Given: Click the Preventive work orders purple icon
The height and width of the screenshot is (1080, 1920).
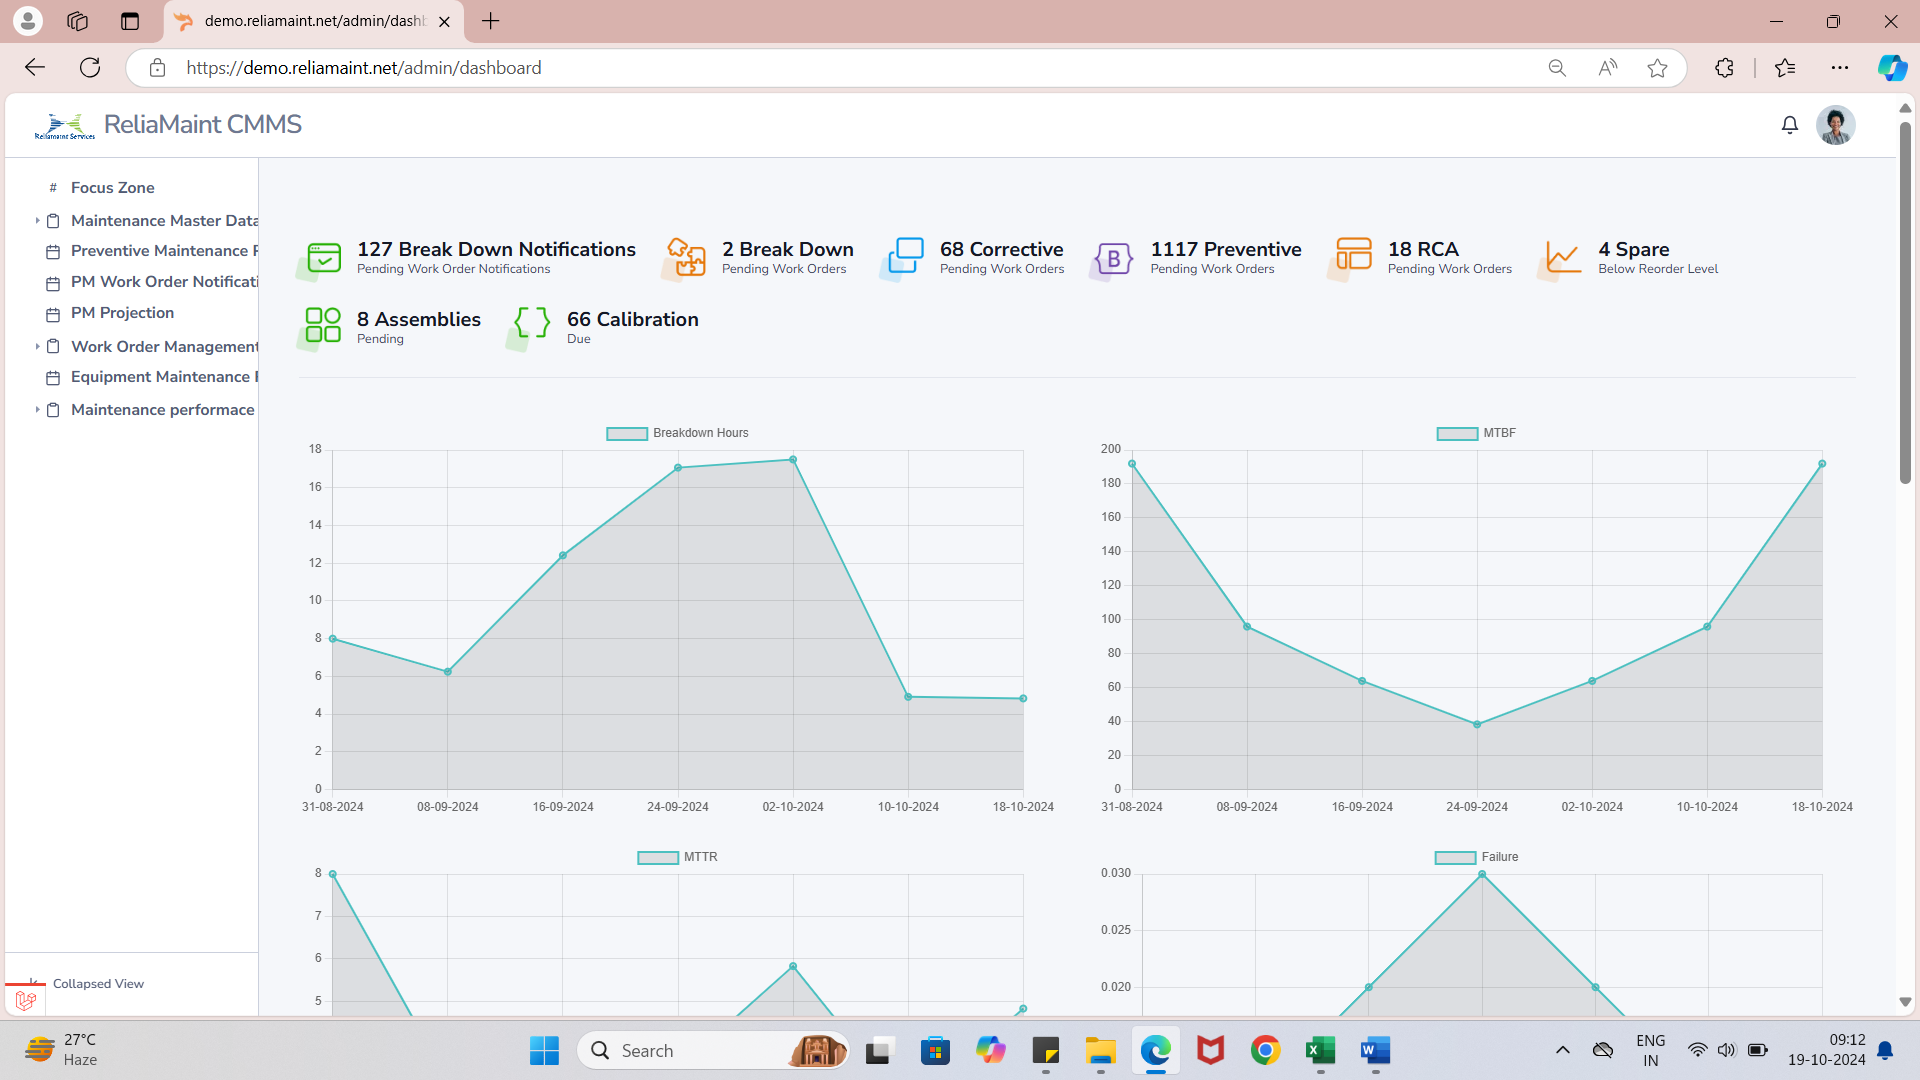Looking at the screenshot, I should pos(1113,259).
